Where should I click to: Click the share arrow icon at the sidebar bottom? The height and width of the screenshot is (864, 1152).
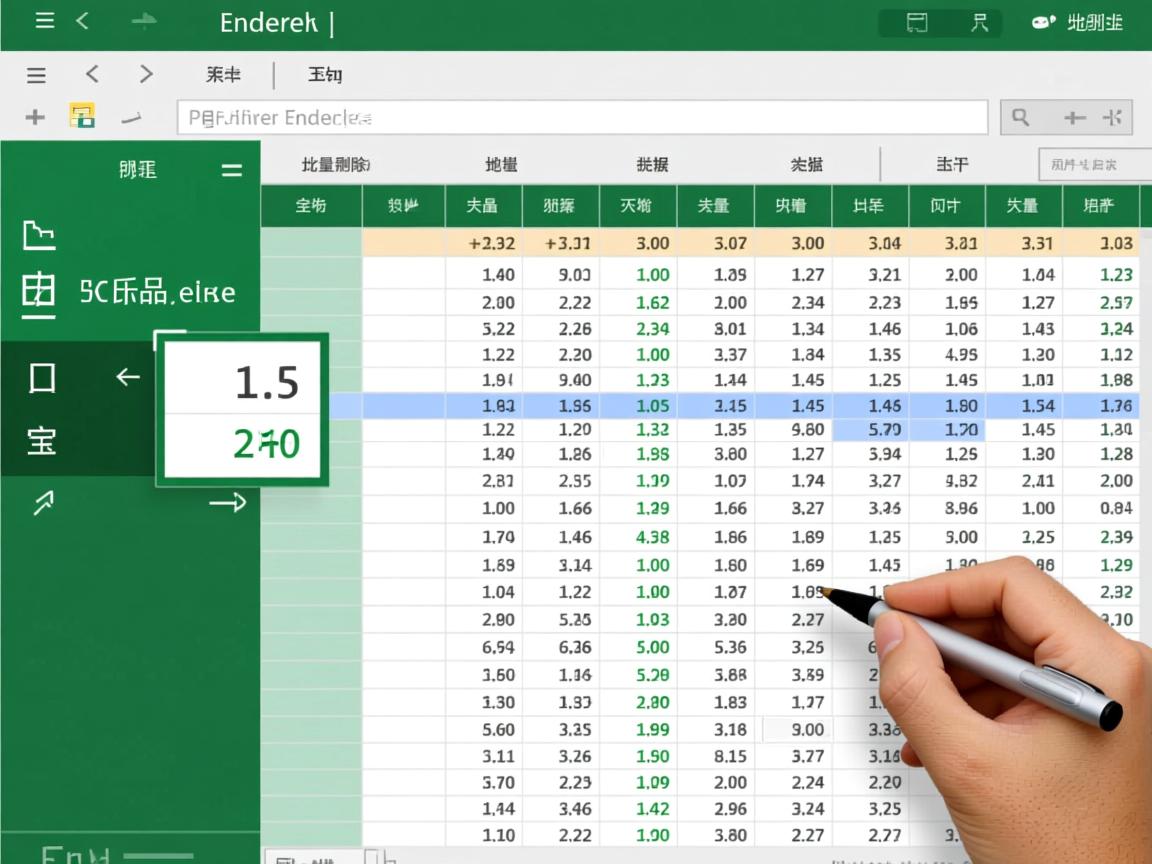(41, 501)
